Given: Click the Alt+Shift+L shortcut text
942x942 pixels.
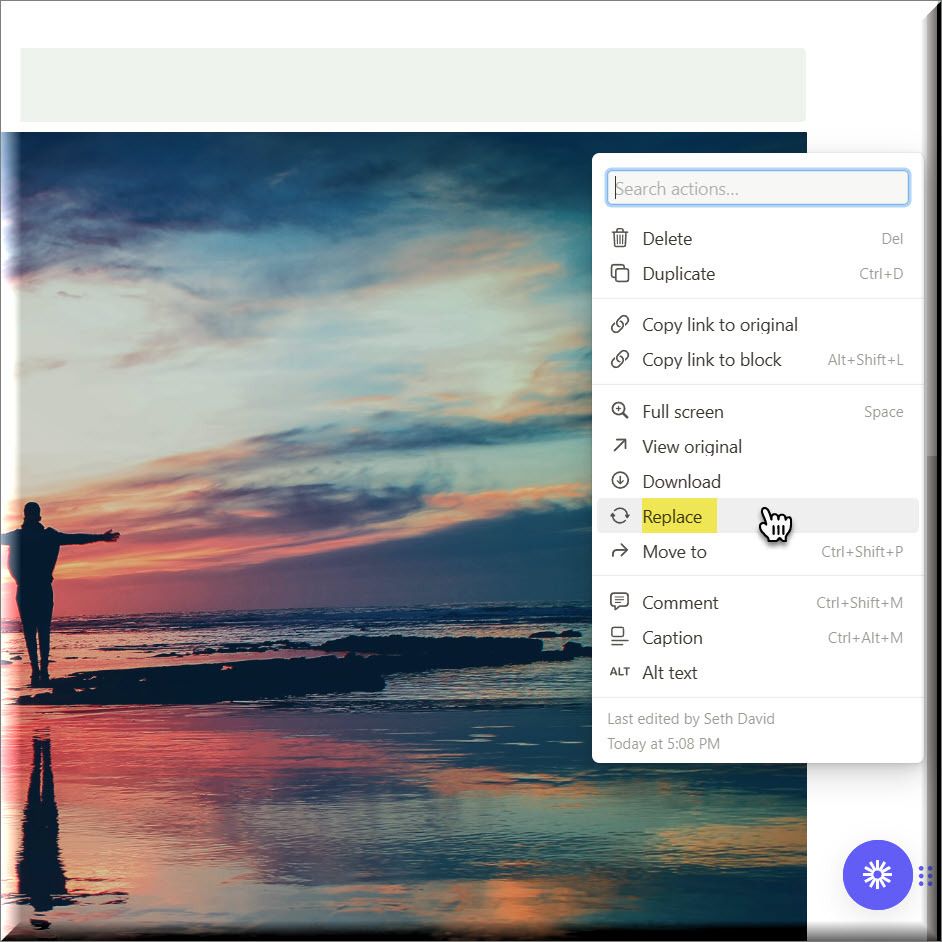Looking at the screenshot, I should click(x=865, y=359).
